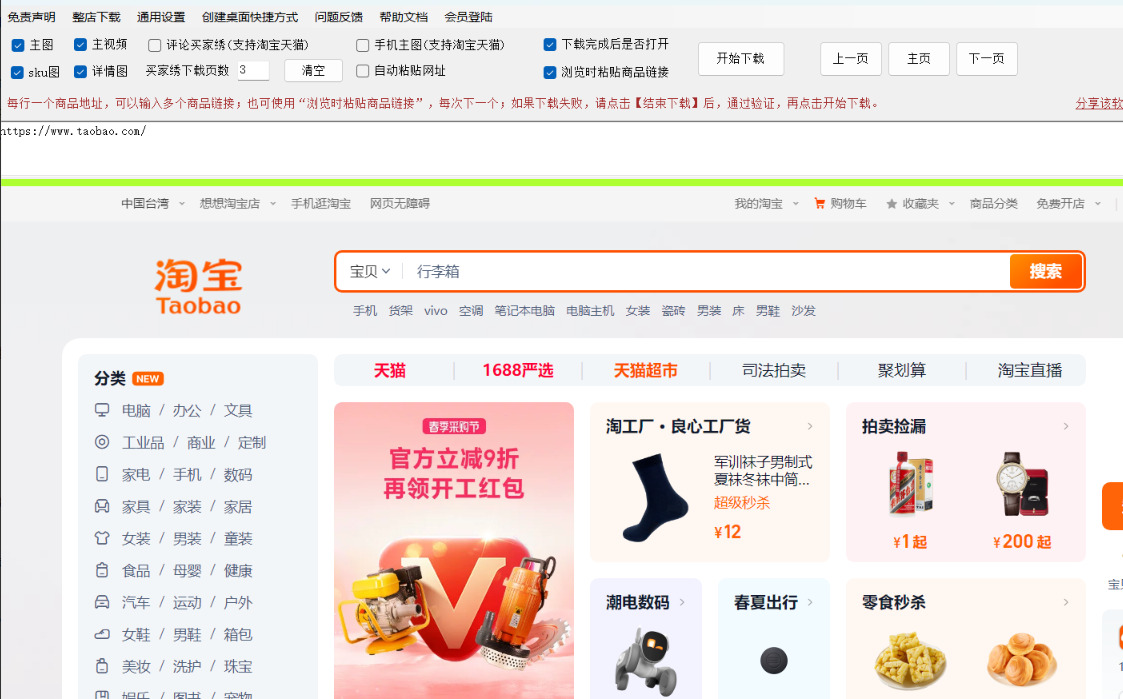Toggle the 主图 checkbox
Image resolution: width=1123 pixels, height=699 pixels.
click(x=18, y=46)
